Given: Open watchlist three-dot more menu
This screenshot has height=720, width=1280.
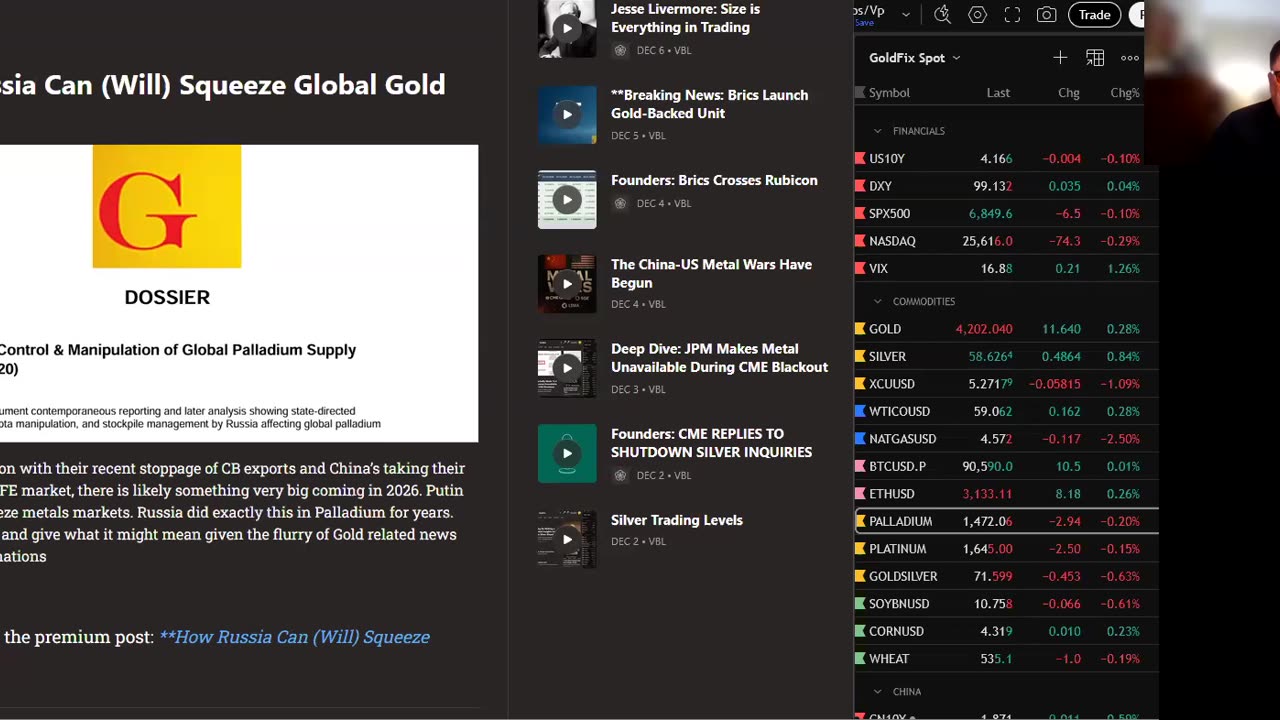Looking at the screenshot, I should 1130,58.
